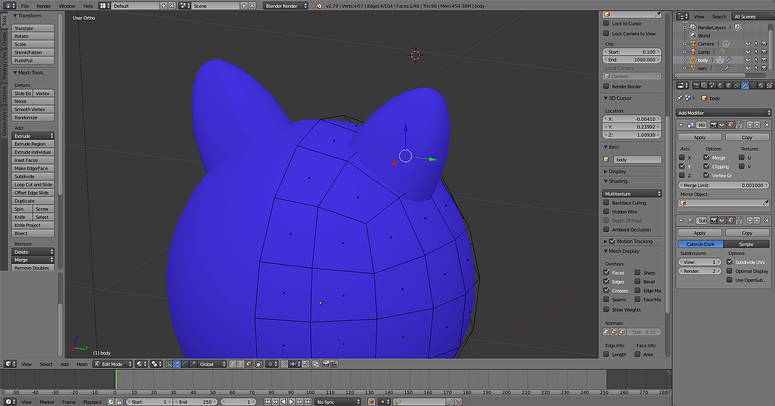Viewport: 775px width, 406px height.
Task: Click the pivot point selector icon
Action: click(157, 364)
